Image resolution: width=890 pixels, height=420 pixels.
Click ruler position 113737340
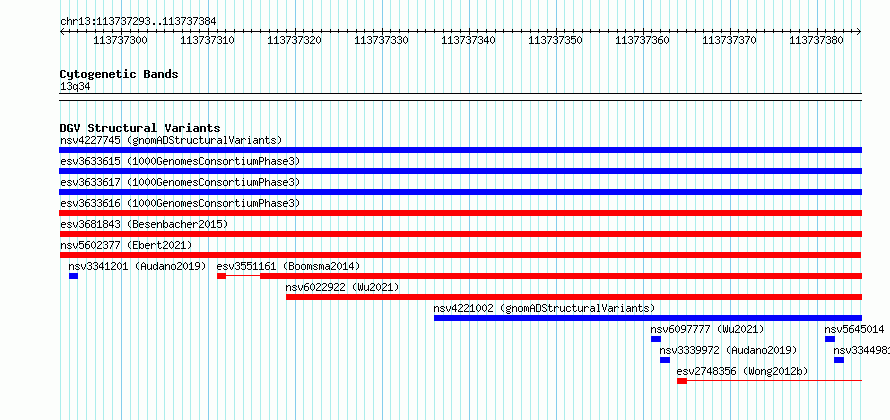(468, 40)
